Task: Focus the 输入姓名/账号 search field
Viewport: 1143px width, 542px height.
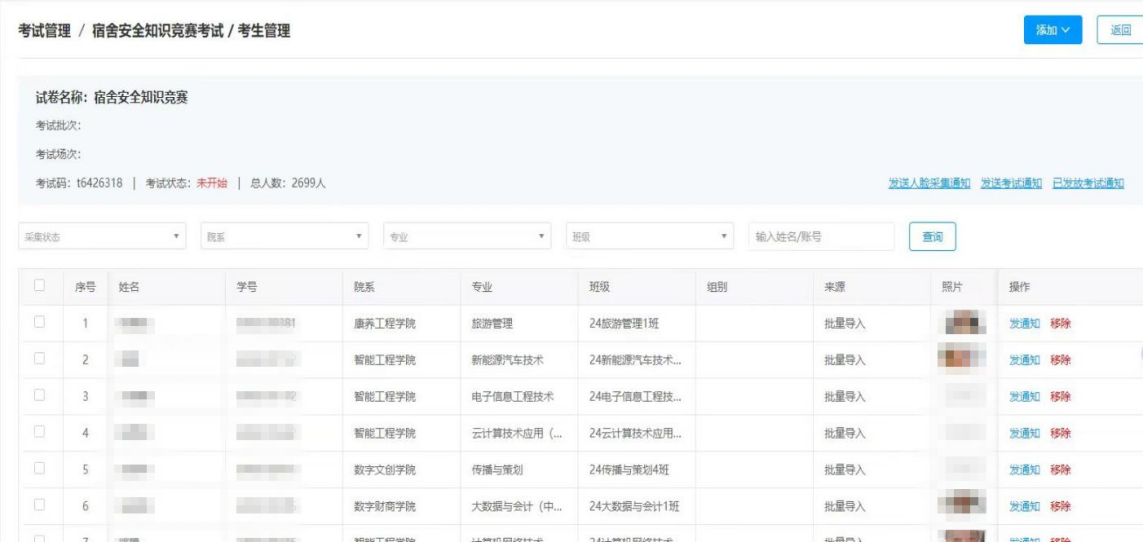Action: pyautogui.click(x=820, y=237)
